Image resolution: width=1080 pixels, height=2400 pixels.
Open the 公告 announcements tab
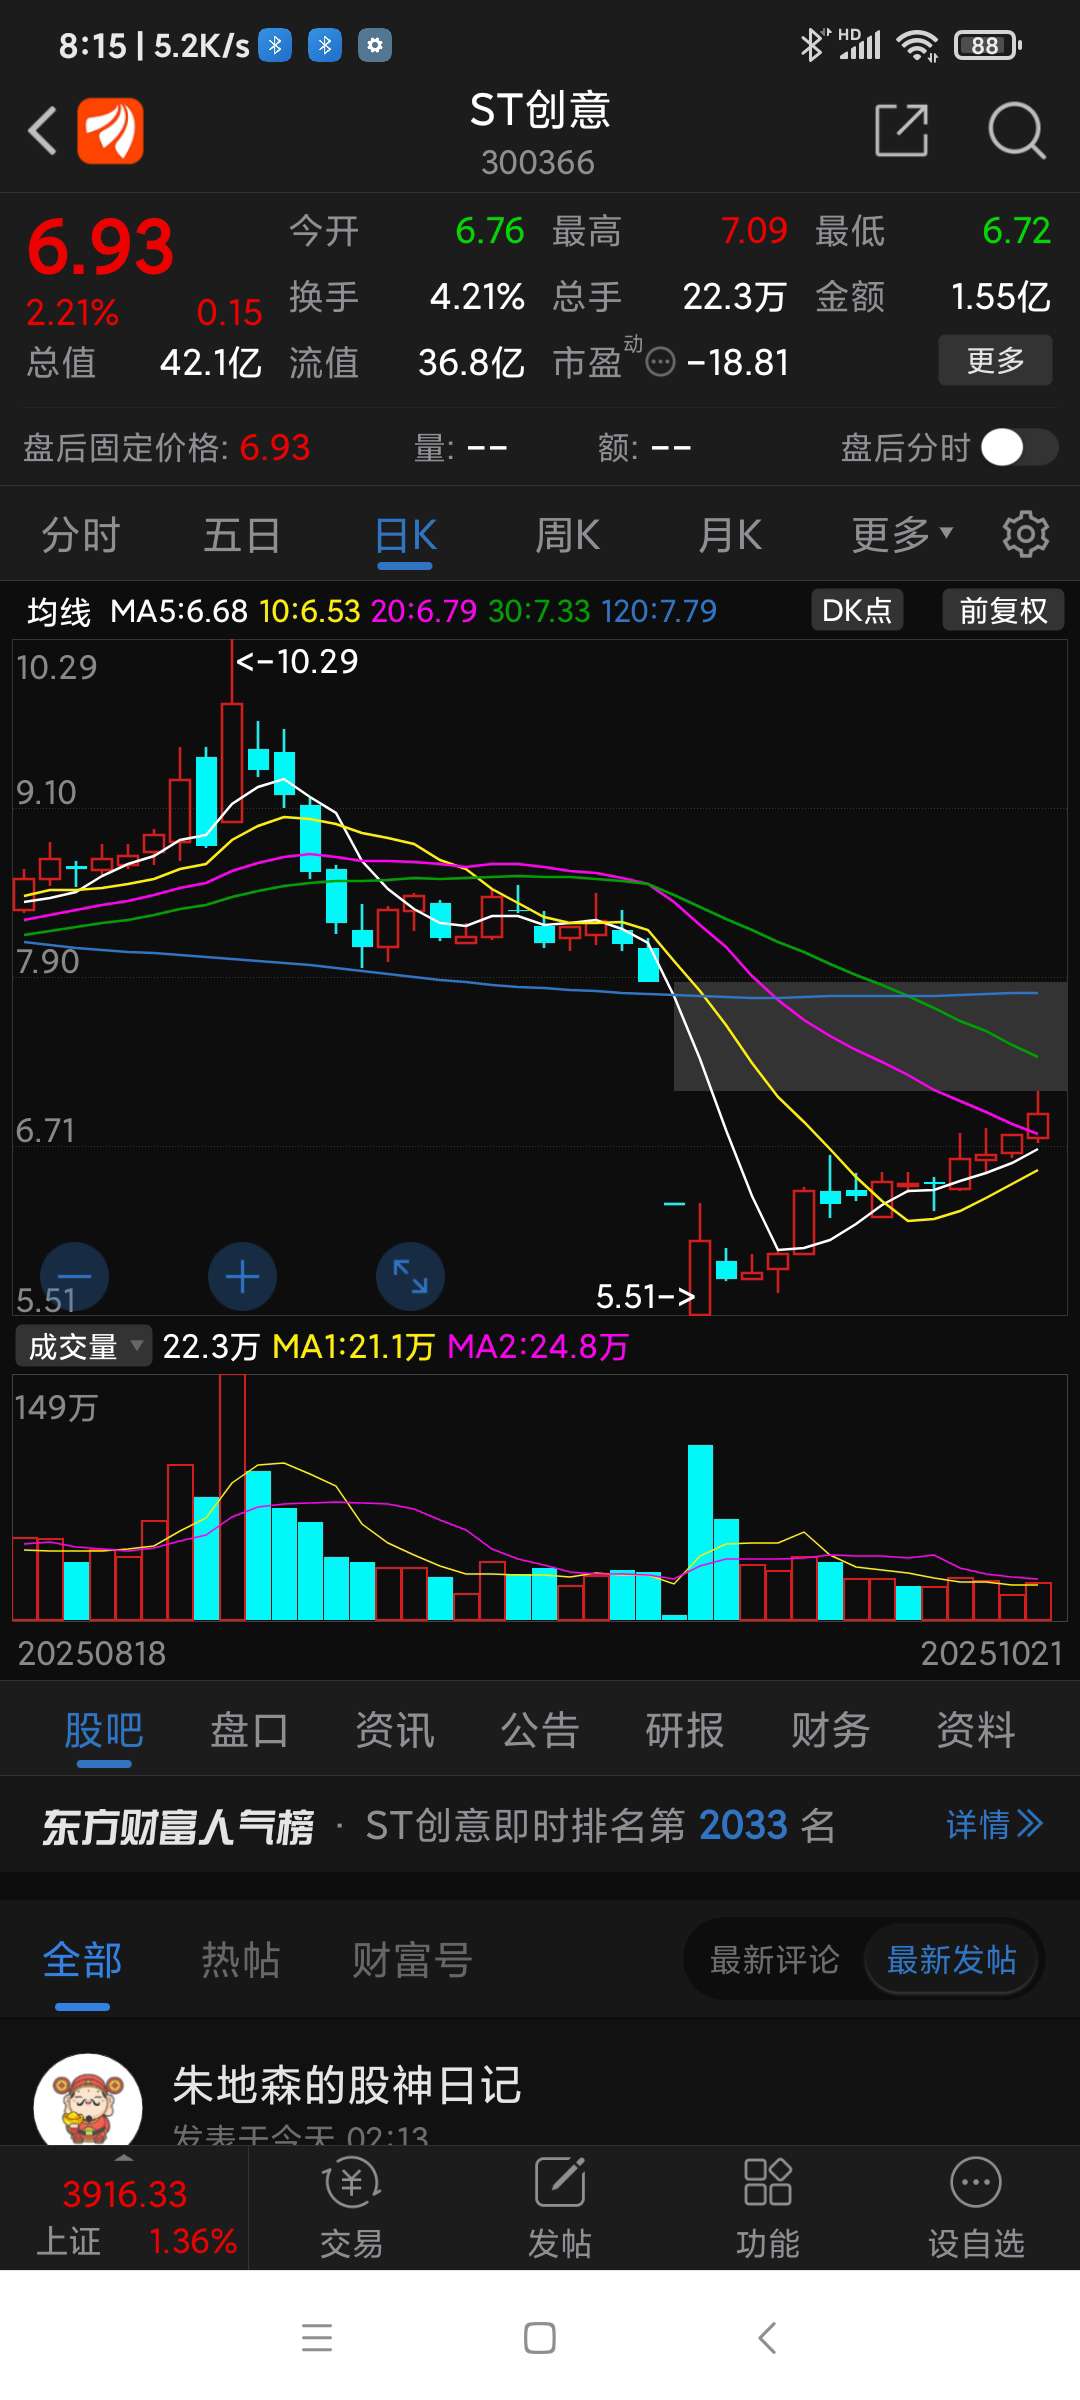click(x=540, y=1730)
